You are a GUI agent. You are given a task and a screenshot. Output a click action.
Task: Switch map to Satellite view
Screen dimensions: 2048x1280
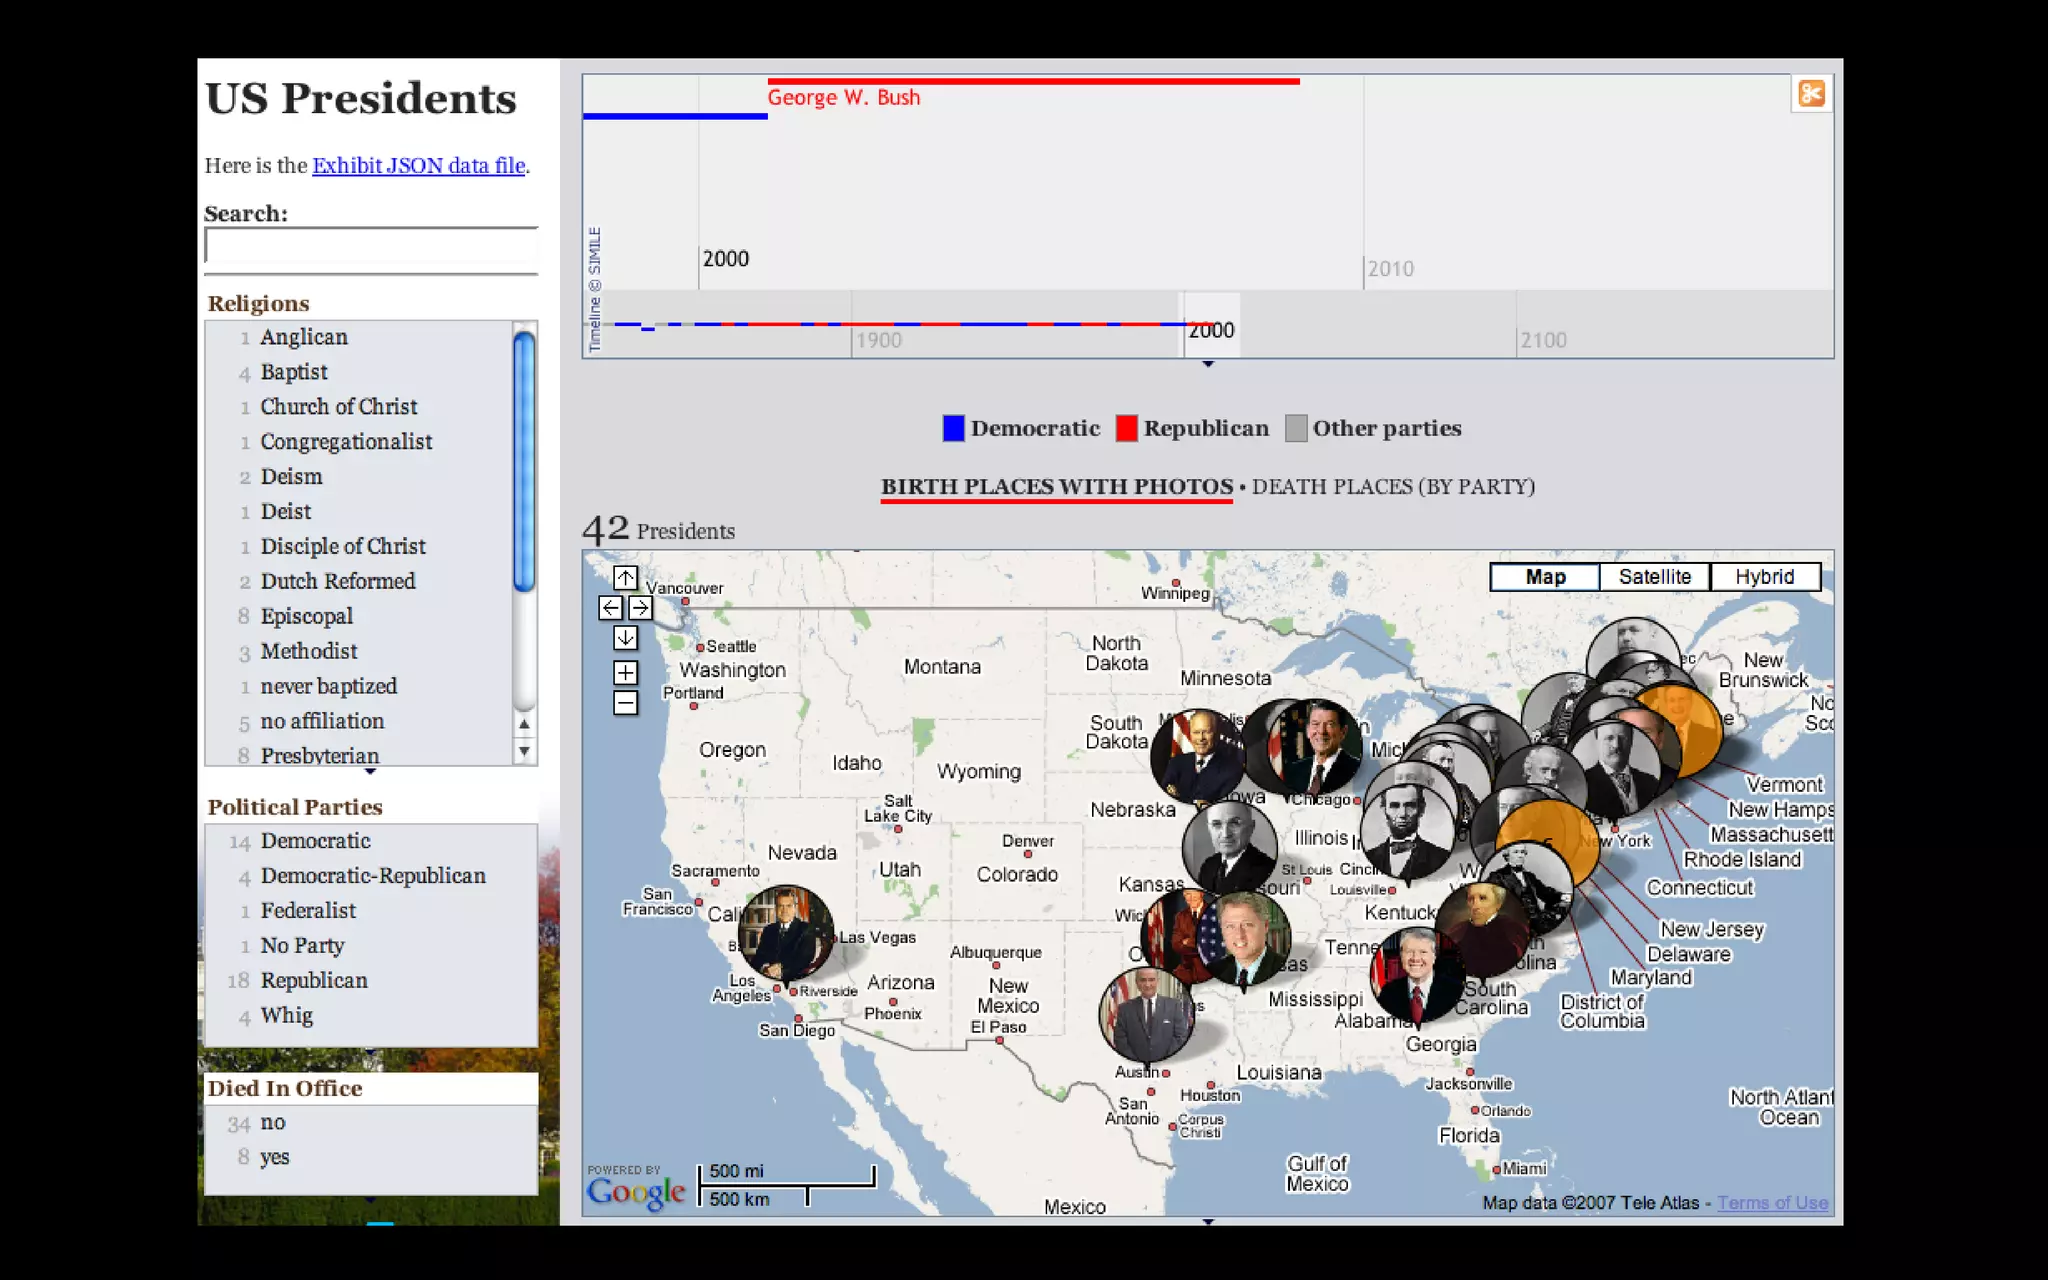[x=1654, y=577]
